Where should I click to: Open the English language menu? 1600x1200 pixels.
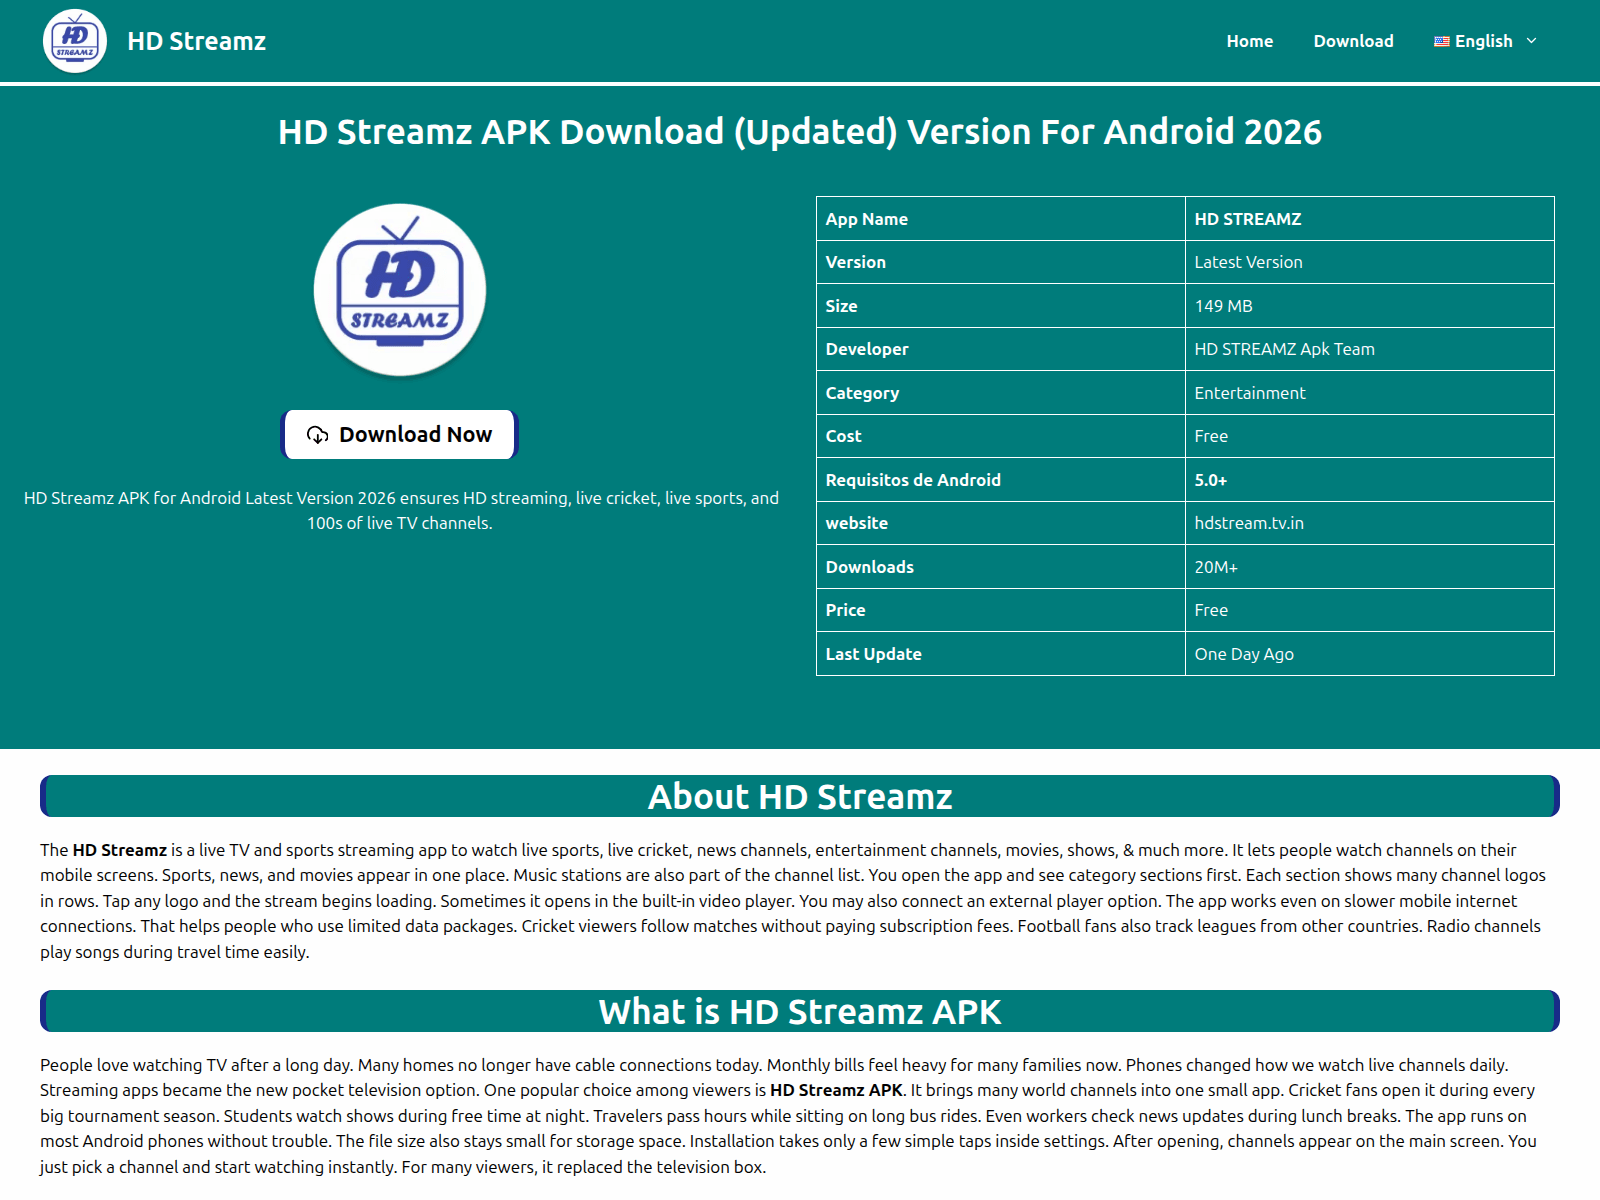coord(1485,41)
